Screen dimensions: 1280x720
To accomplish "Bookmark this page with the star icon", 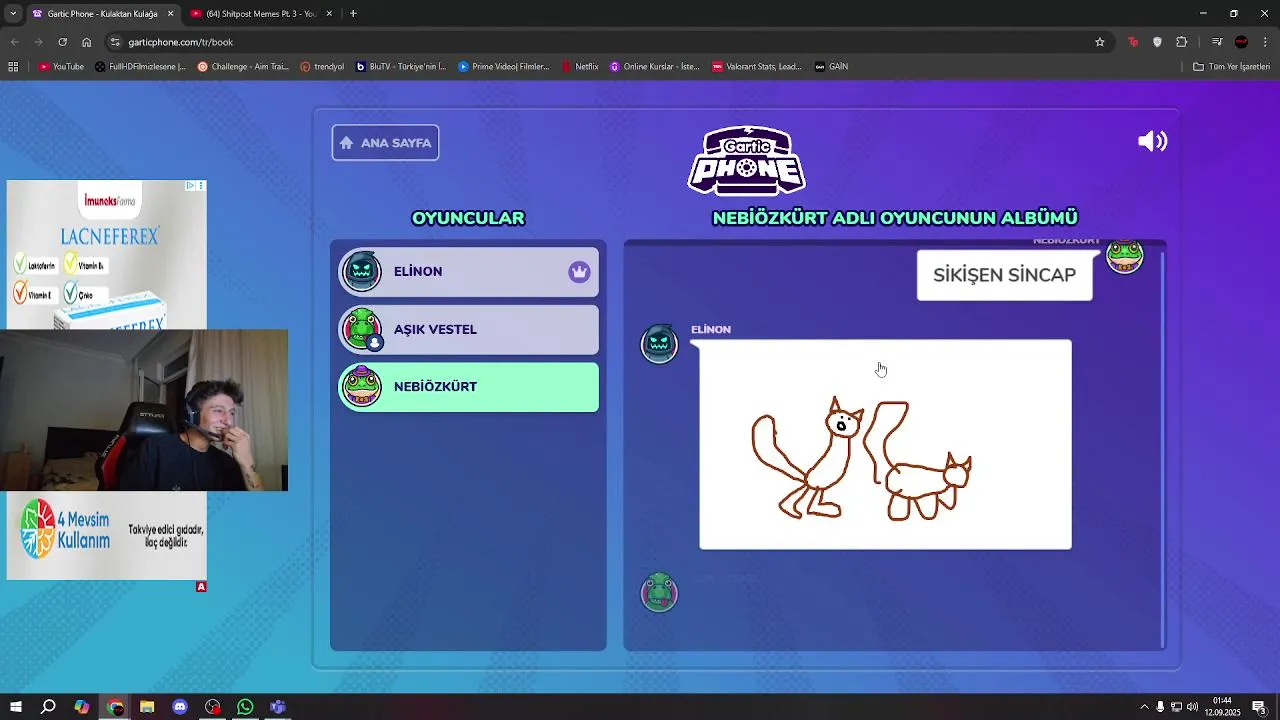I will (1100, 42).
